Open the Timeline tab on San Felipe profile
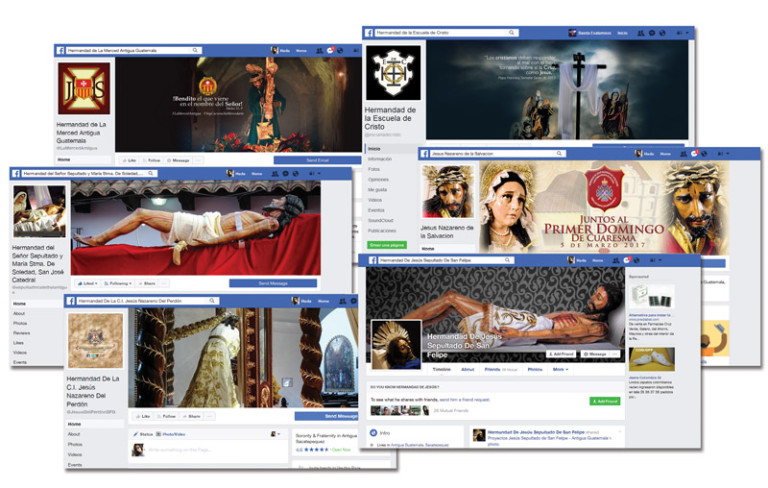 (x=441, y=369)
